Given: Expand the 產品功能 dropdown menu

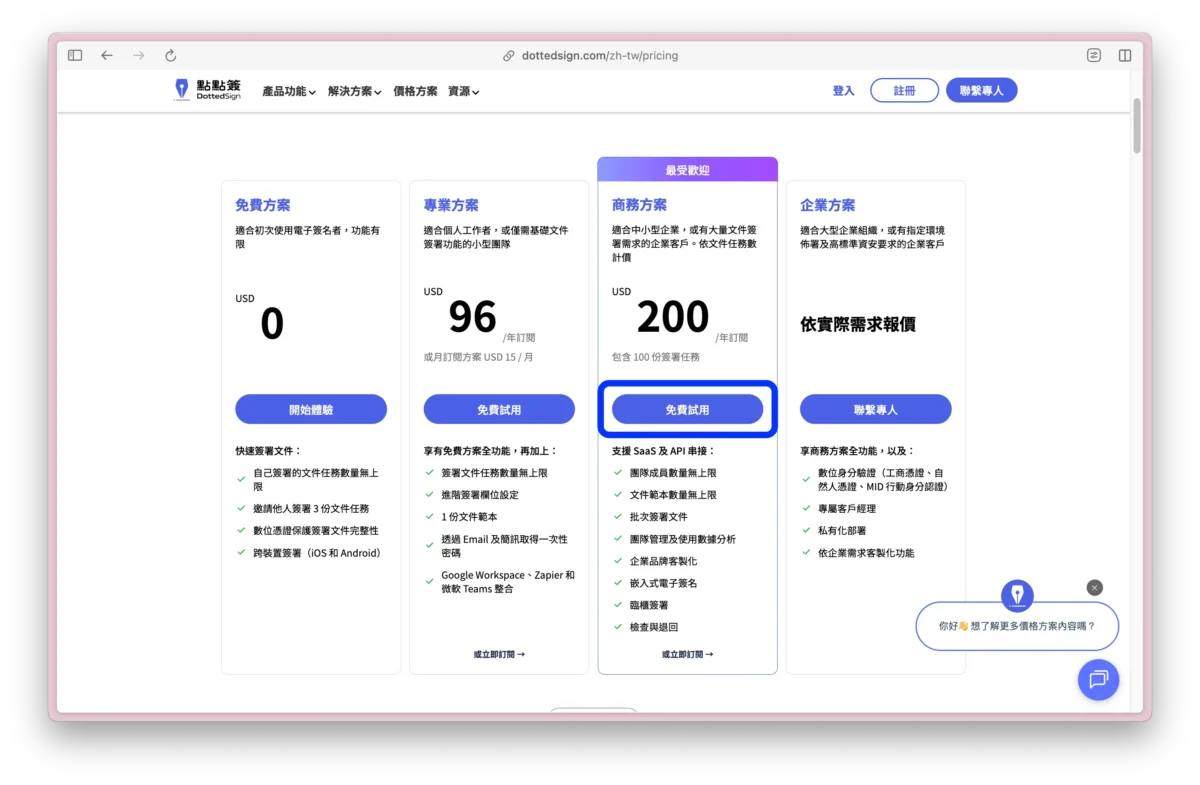Looking at the screenshot, I should pyautogui.click(x=288, y=90).
